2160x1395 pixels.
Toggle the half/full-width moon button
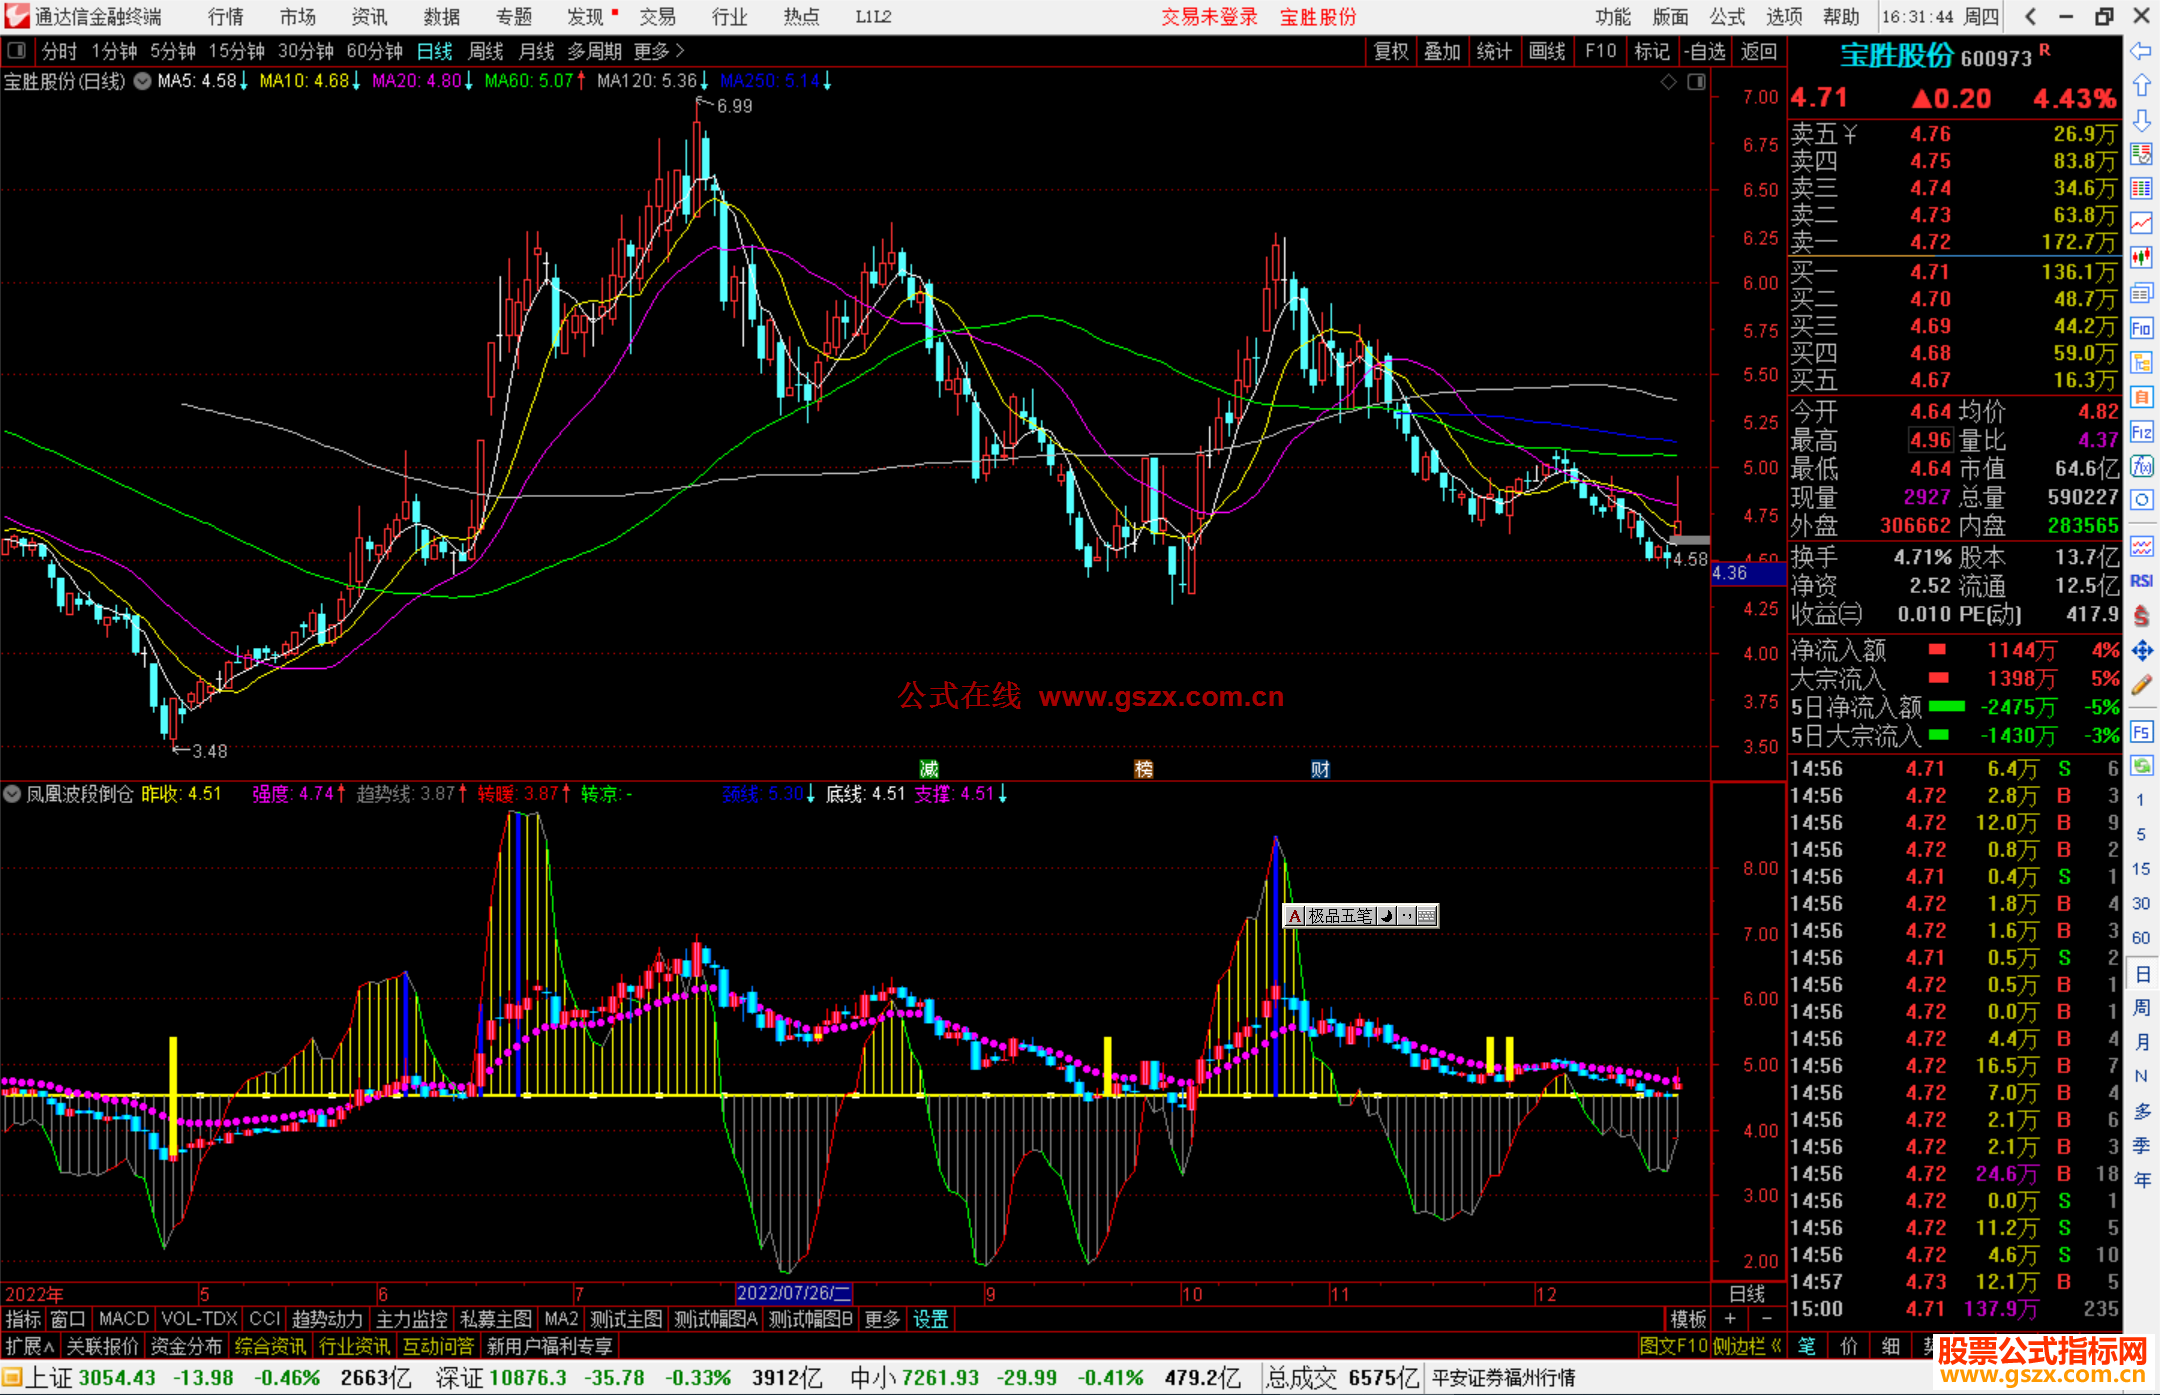[x=1386, y=916]
